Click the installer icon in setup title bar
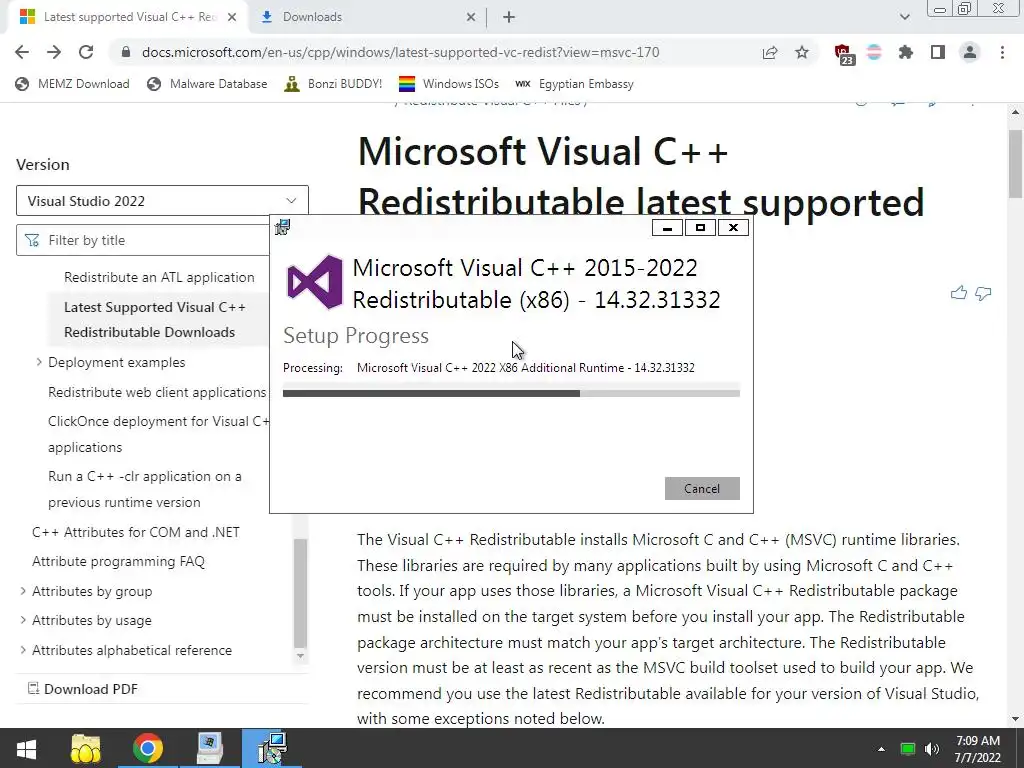Screen dimensions: 1024x768 click(x=282, y=227)
